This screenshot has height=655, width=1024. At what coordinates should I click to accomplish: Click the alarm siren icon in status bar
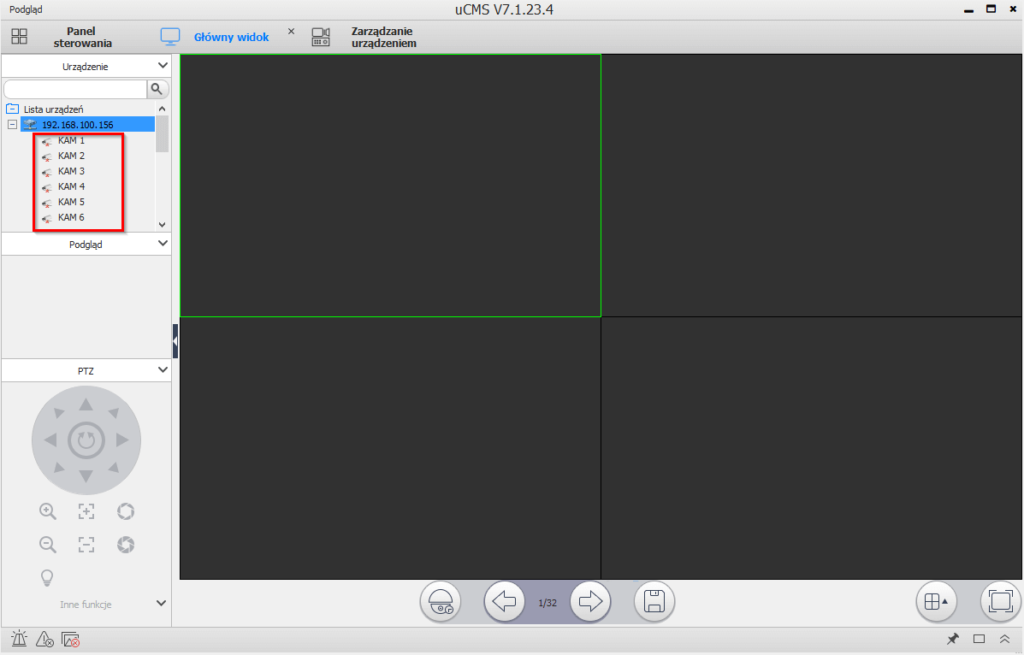(19, 639)
